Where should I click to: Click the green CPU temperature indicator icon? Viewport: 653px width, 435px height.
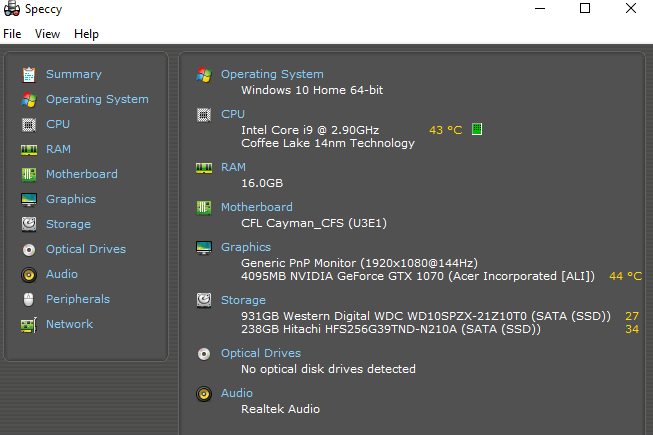tap(477, 129)
